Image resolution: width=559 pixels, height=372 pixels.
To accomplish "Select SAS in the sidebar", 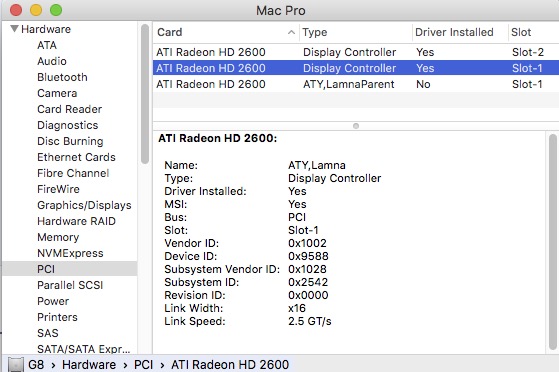I will (47, 333).
